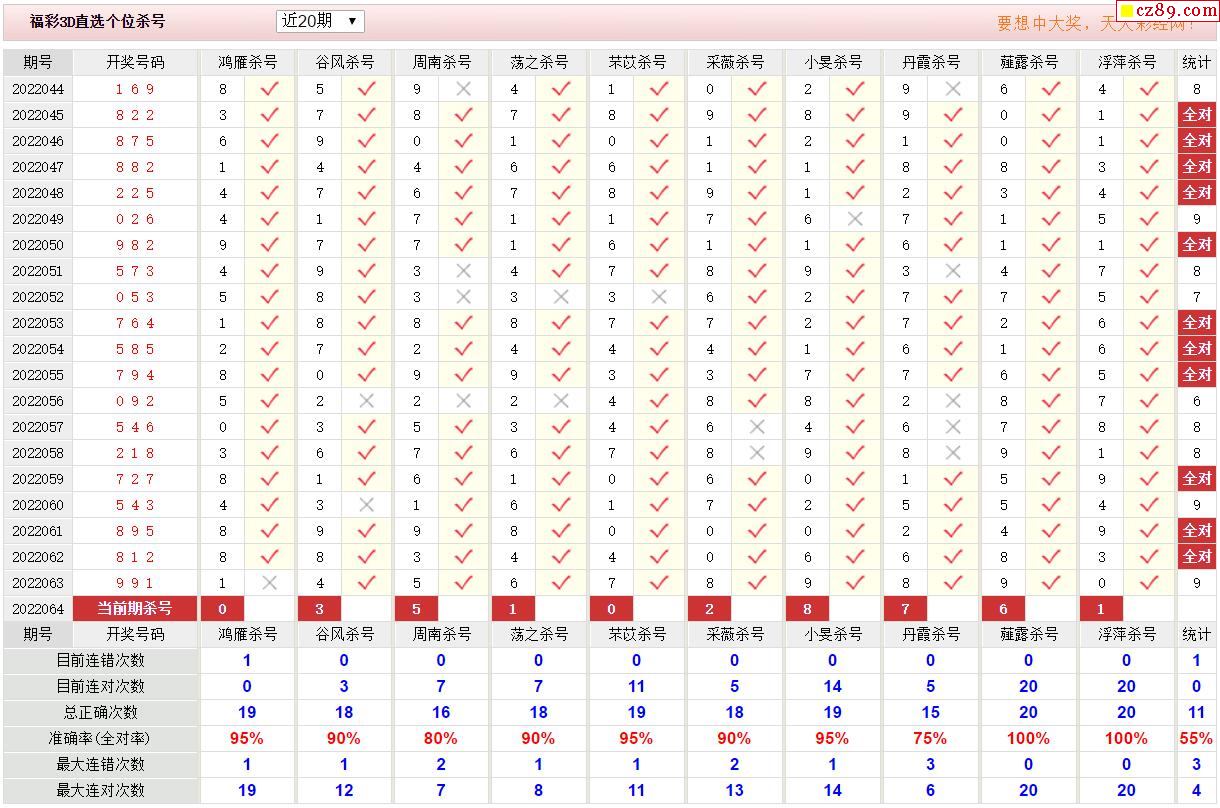Click the 最大连对次数 row label
This screenshot has width=1220, height=808.
100,790
